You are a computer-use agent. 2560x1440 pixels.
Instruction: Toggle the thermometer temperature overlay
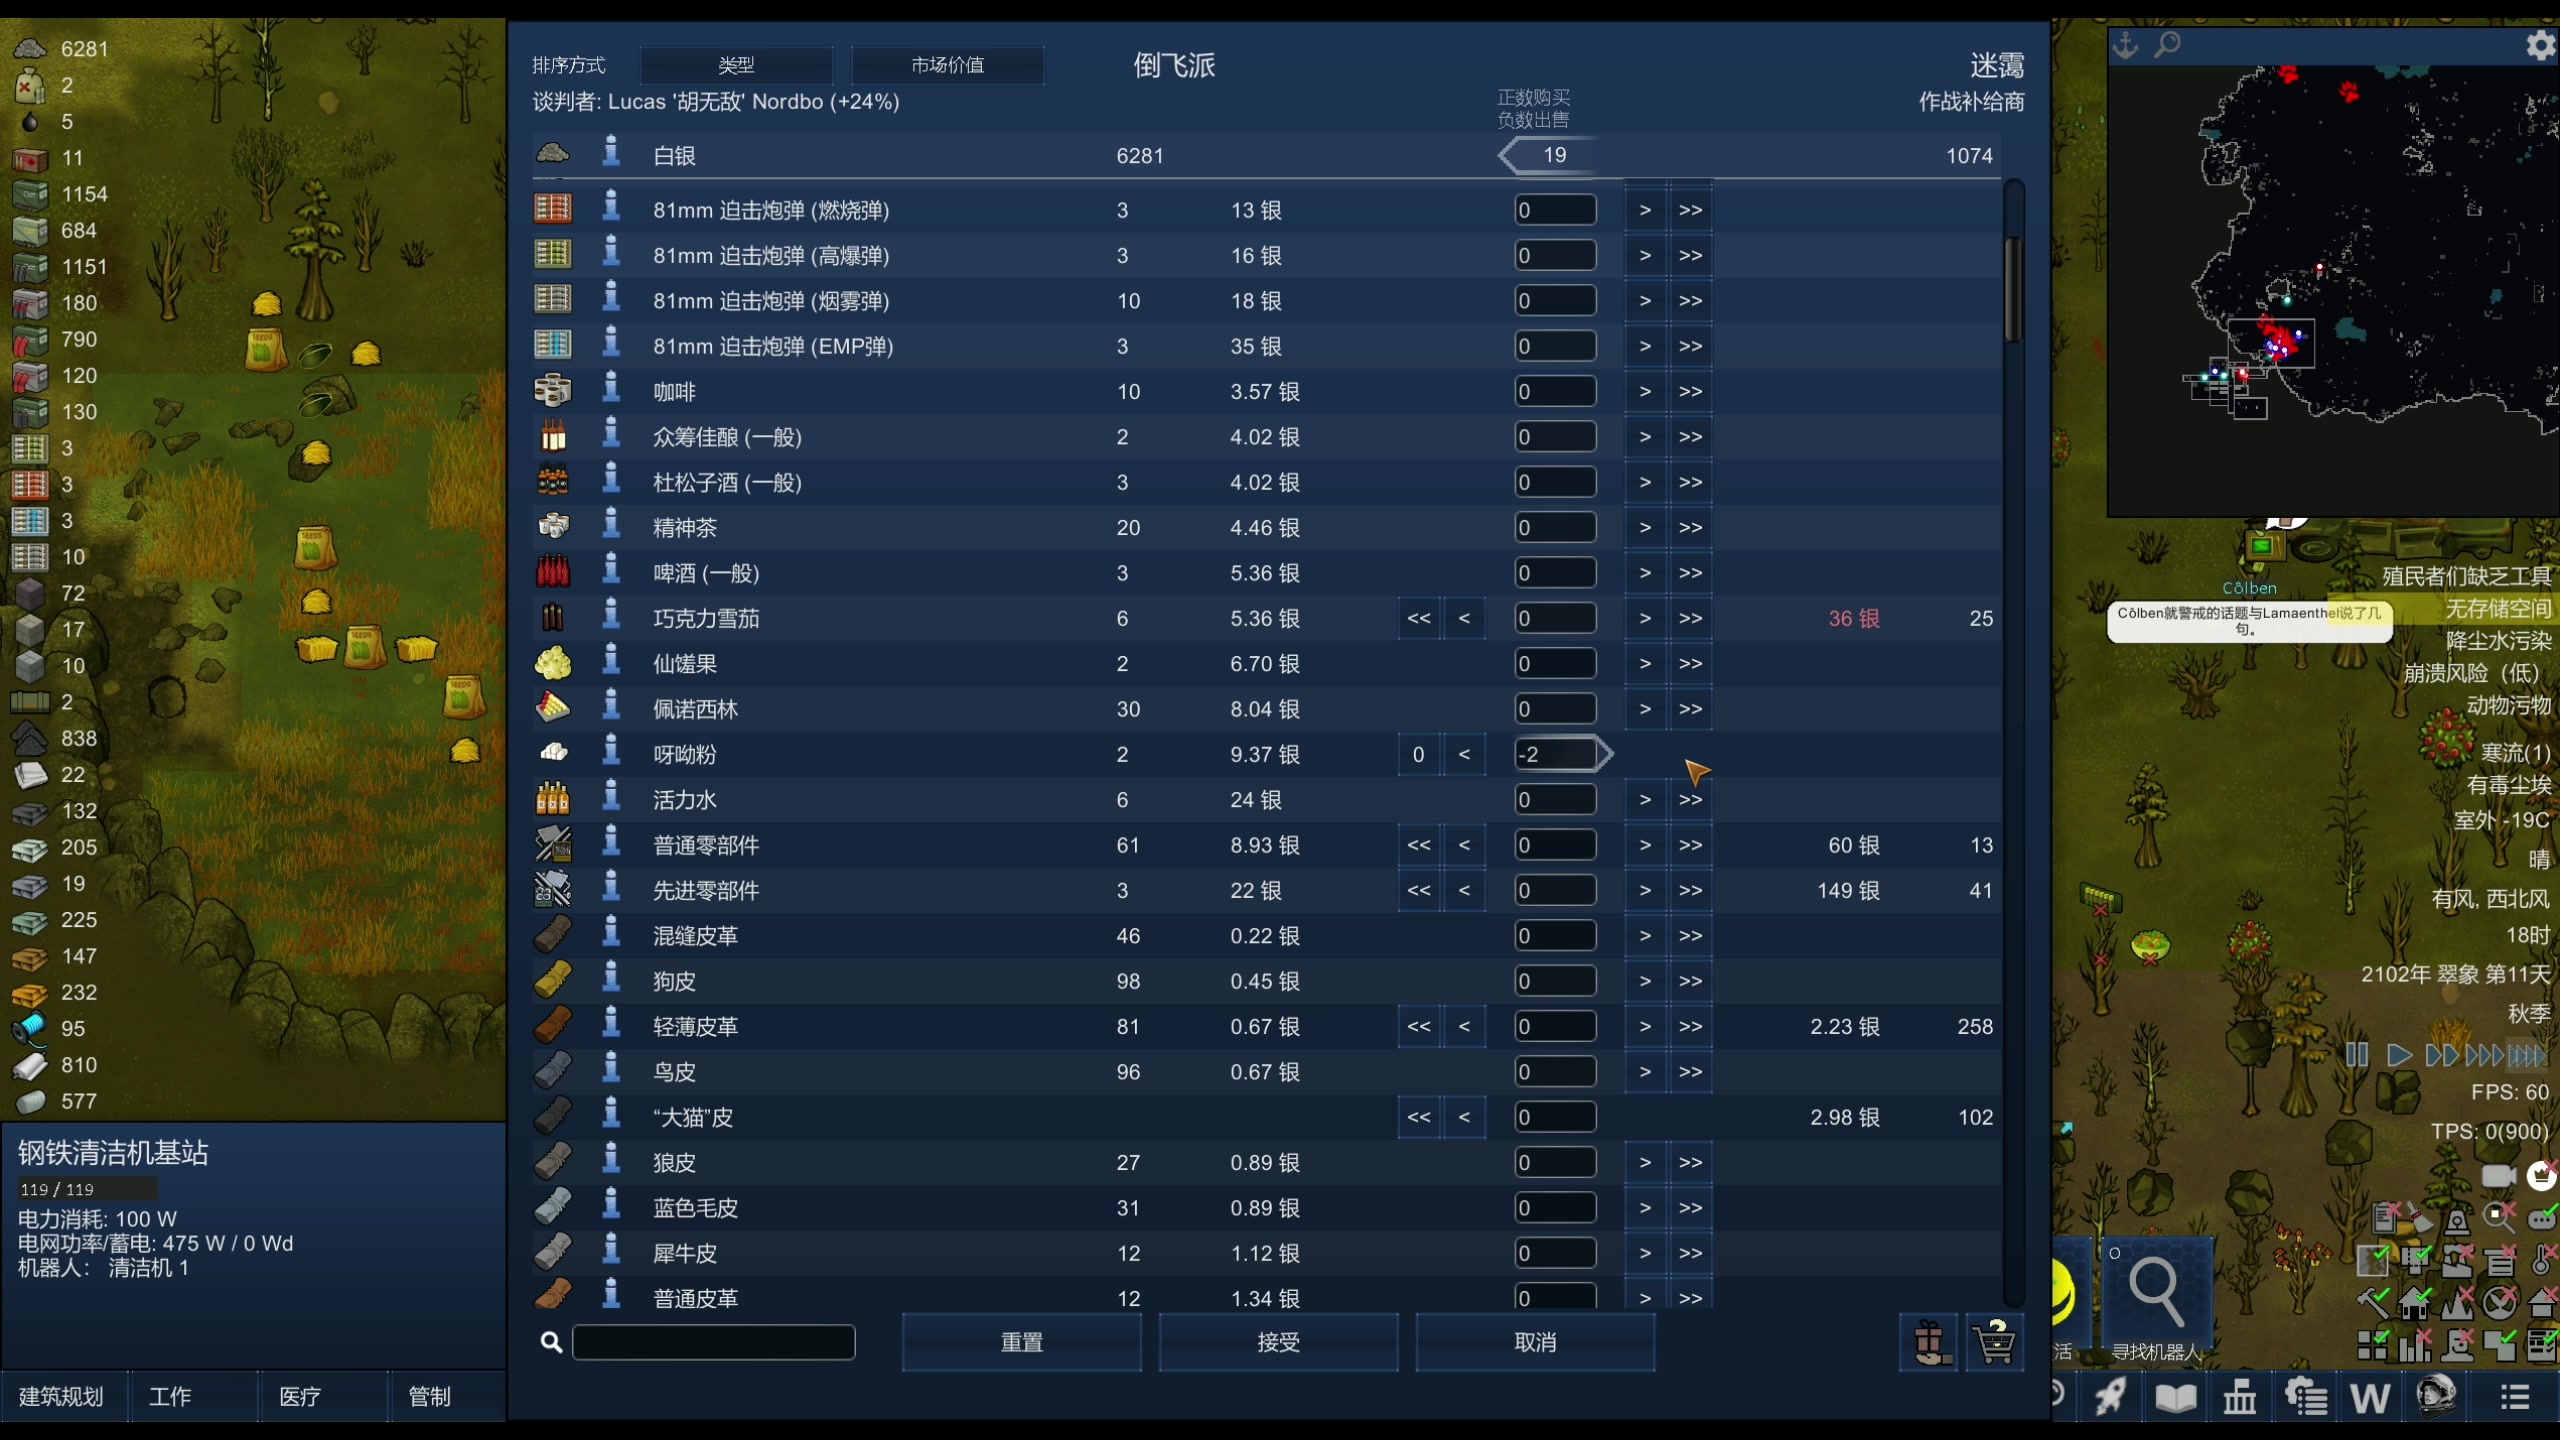[2541, 1261]
